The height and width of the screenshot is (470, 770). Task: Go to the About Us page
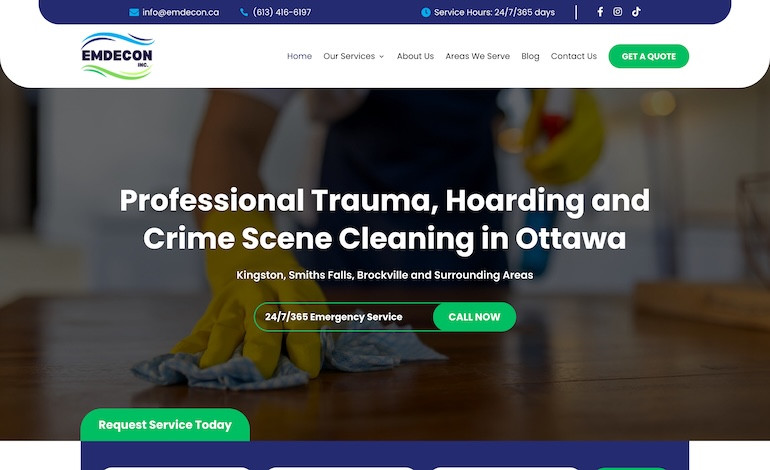pos(415,56)
